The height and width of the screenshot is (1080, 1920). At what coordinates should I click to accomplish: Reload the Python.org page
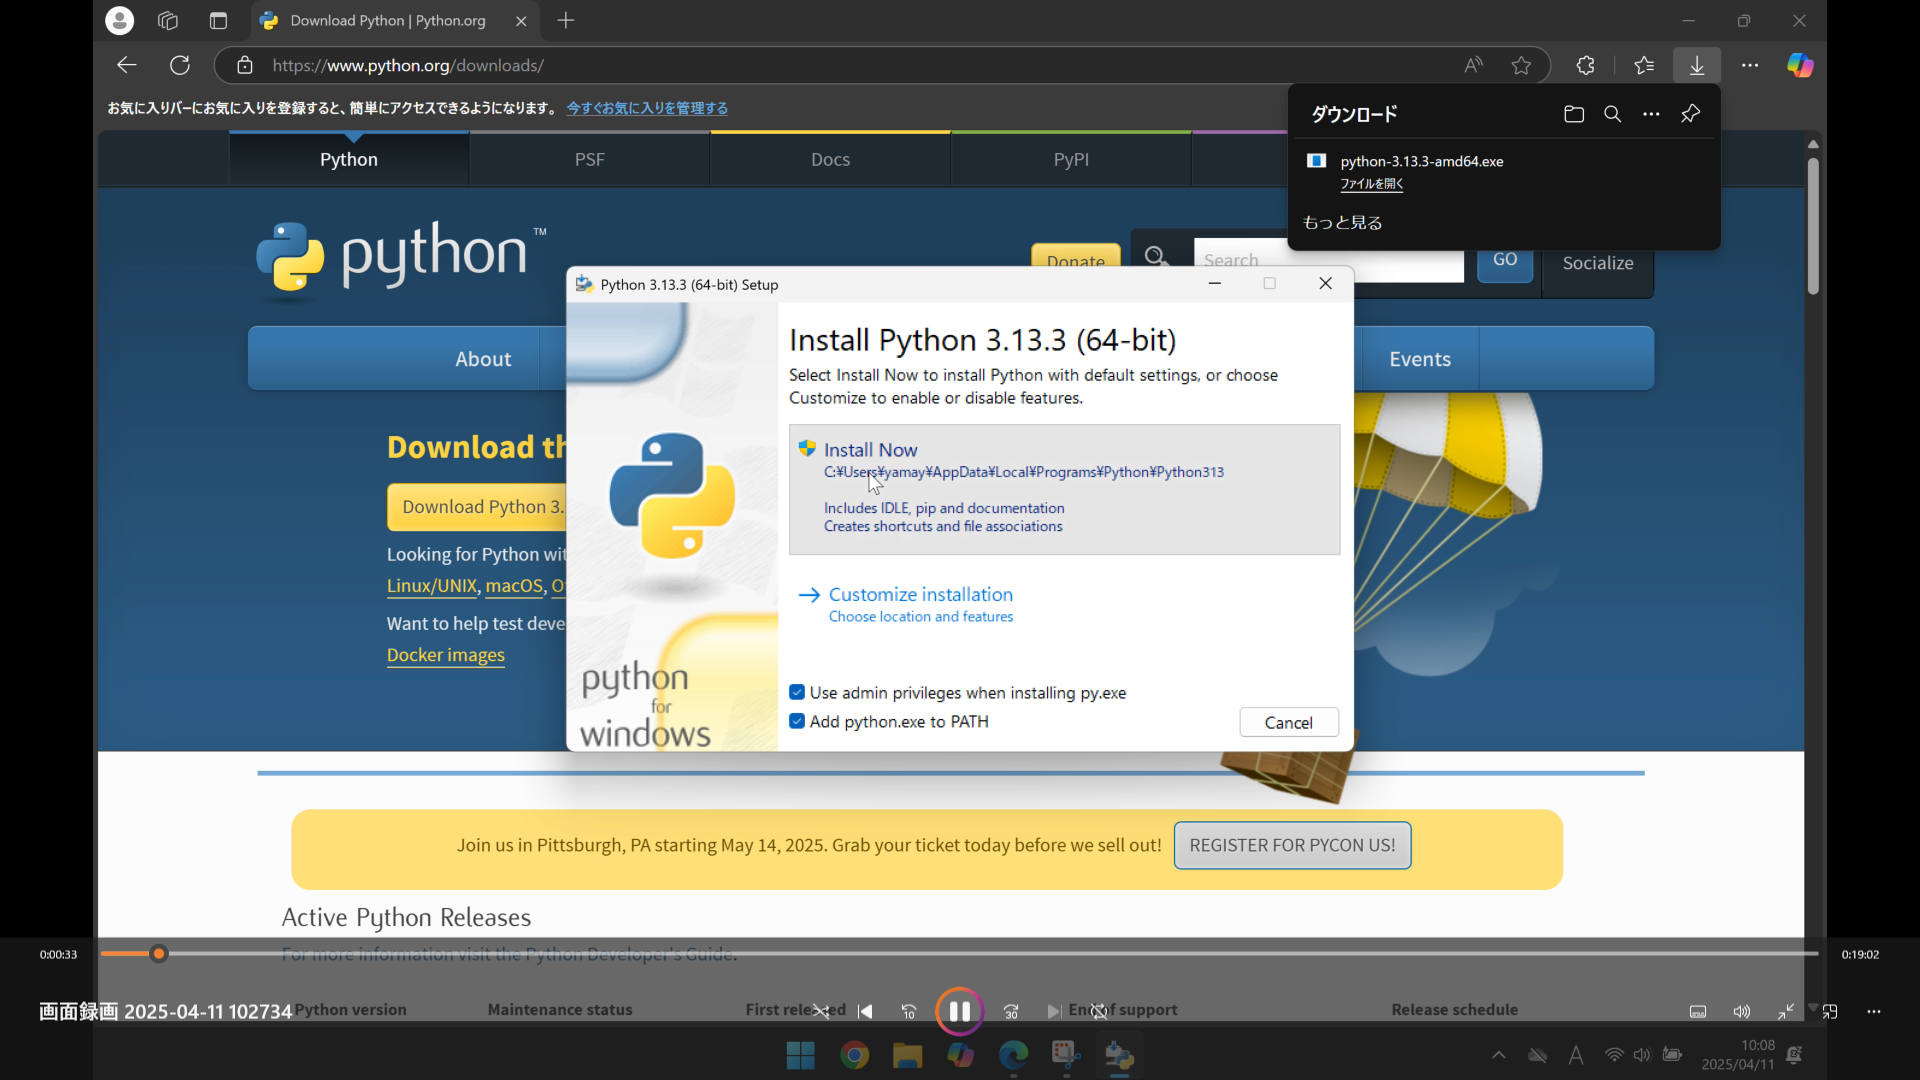point(180,65)
